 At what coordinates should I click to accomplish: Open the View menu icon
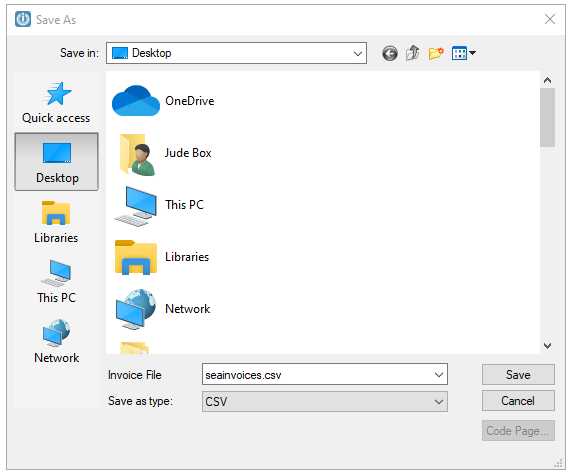coord(464,53)
